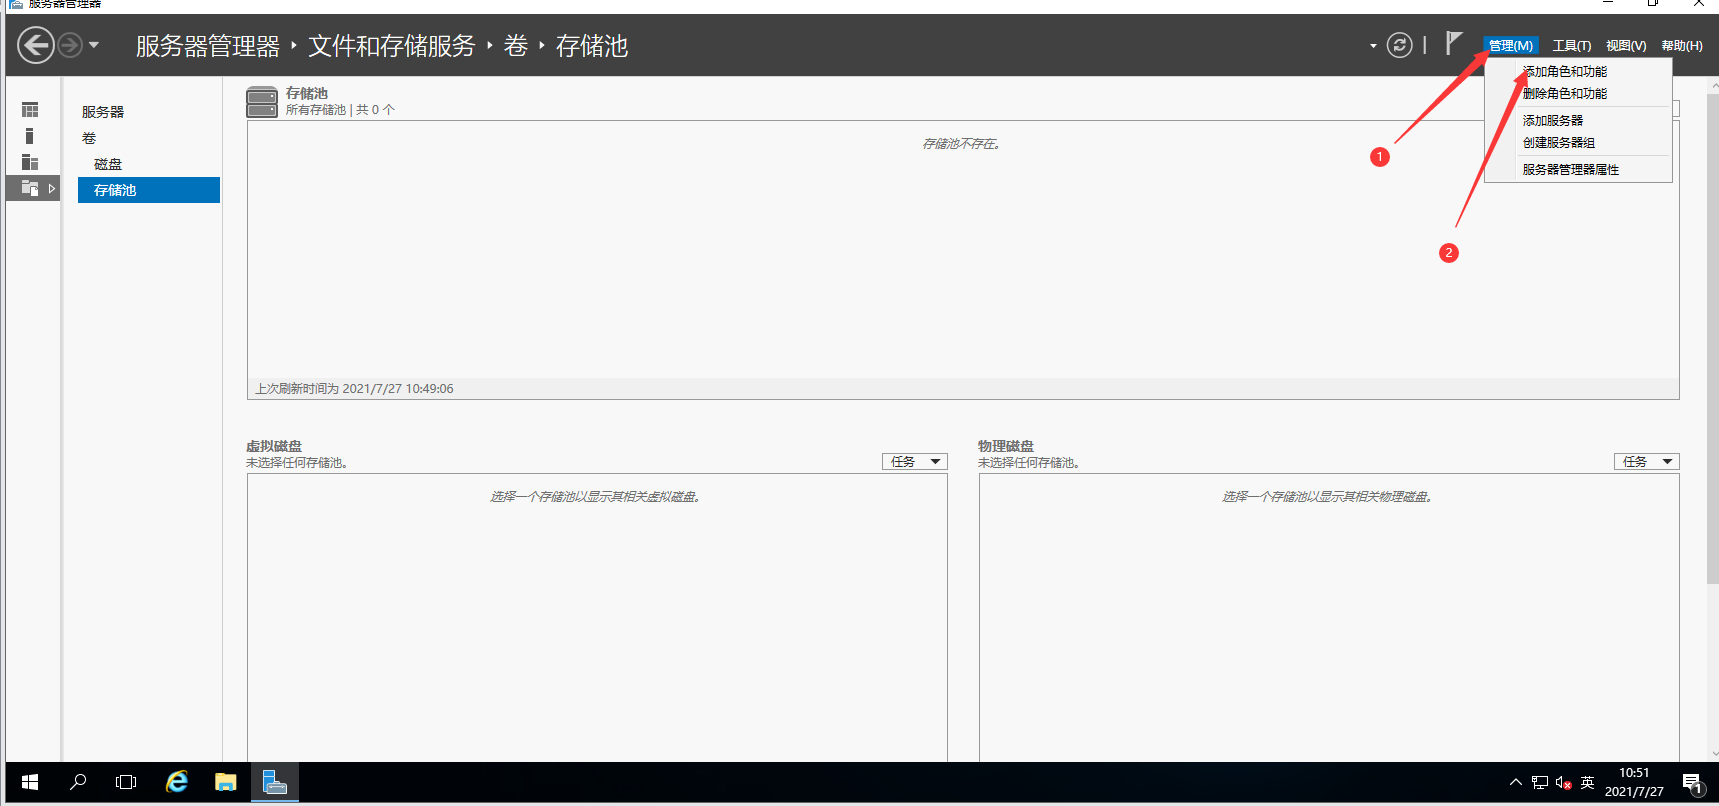Open the 视图(V) menu

(x=1626, y=46)
